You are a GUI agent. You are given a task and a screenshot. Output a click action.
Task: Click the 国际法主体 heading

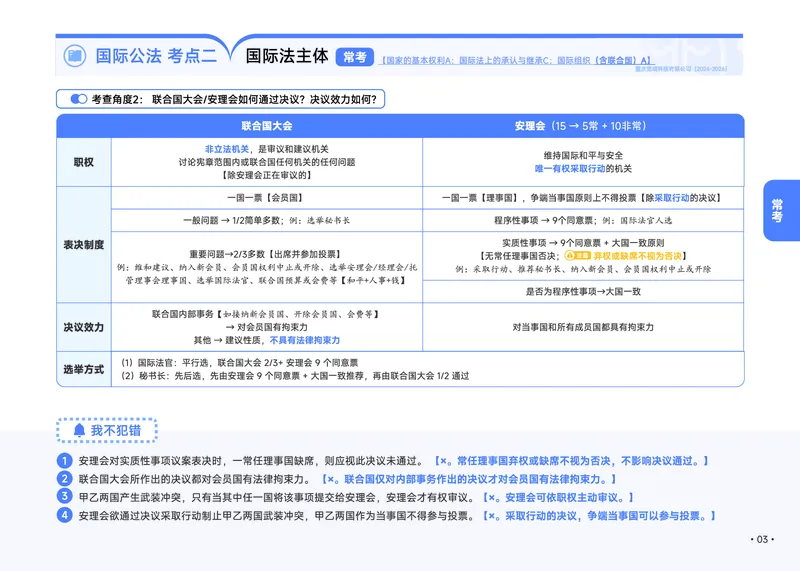287,56
